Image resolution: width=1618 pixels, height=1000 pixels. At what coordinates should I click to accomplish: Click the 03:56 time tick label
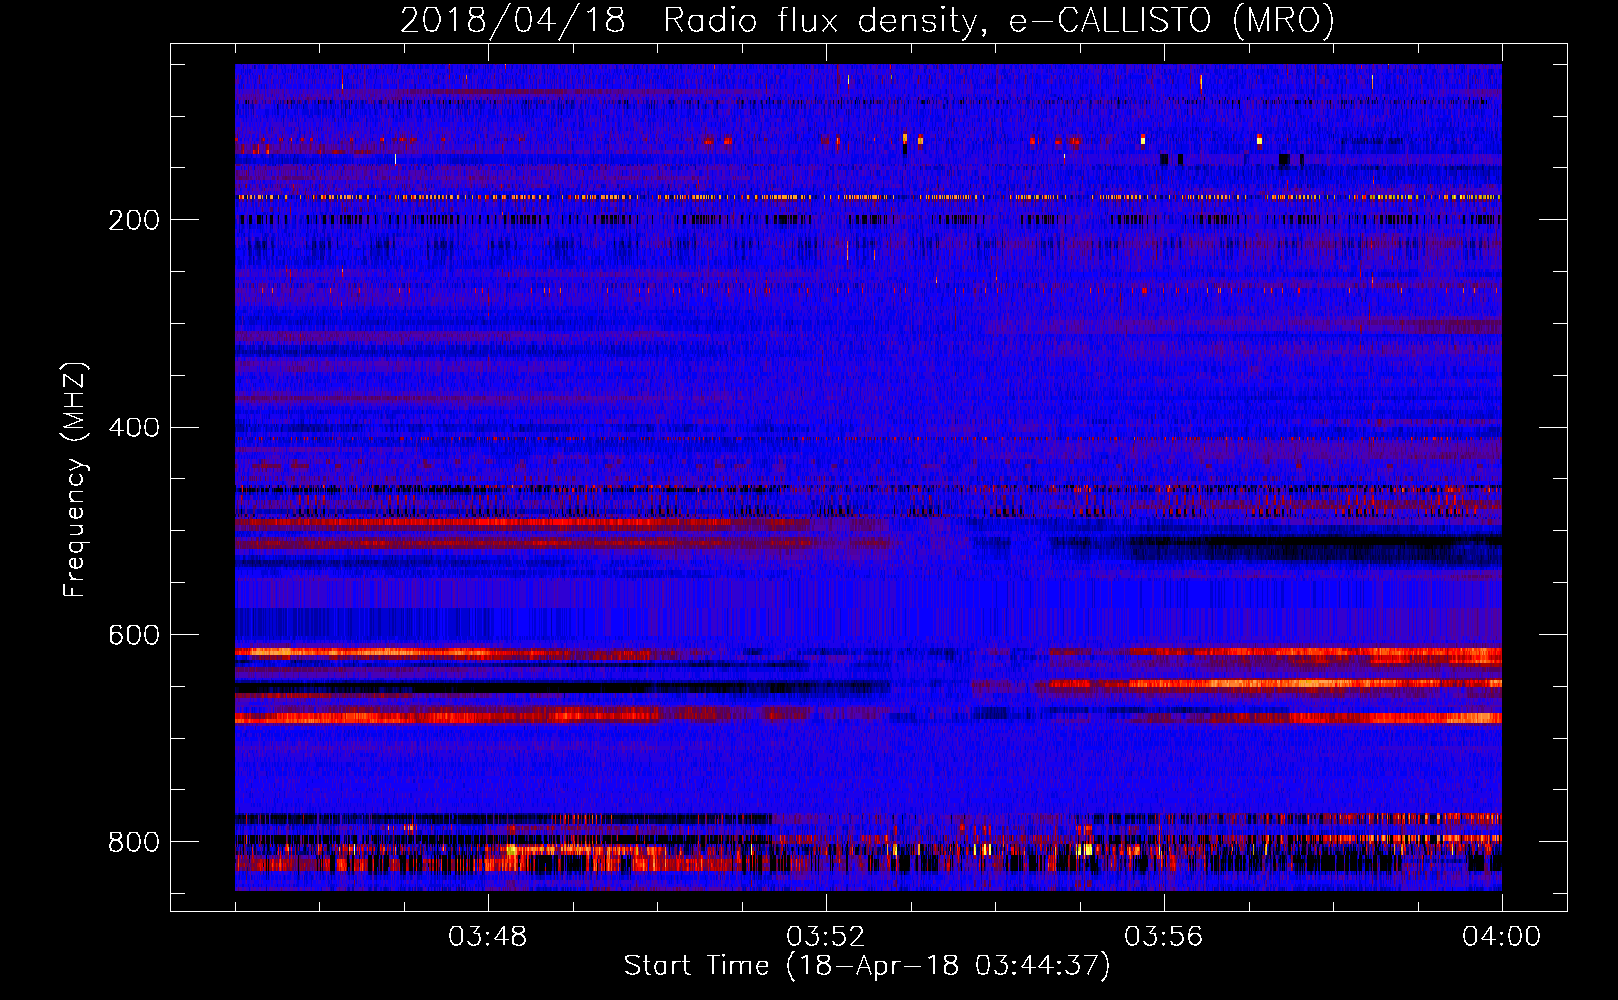click(1163, 937)
